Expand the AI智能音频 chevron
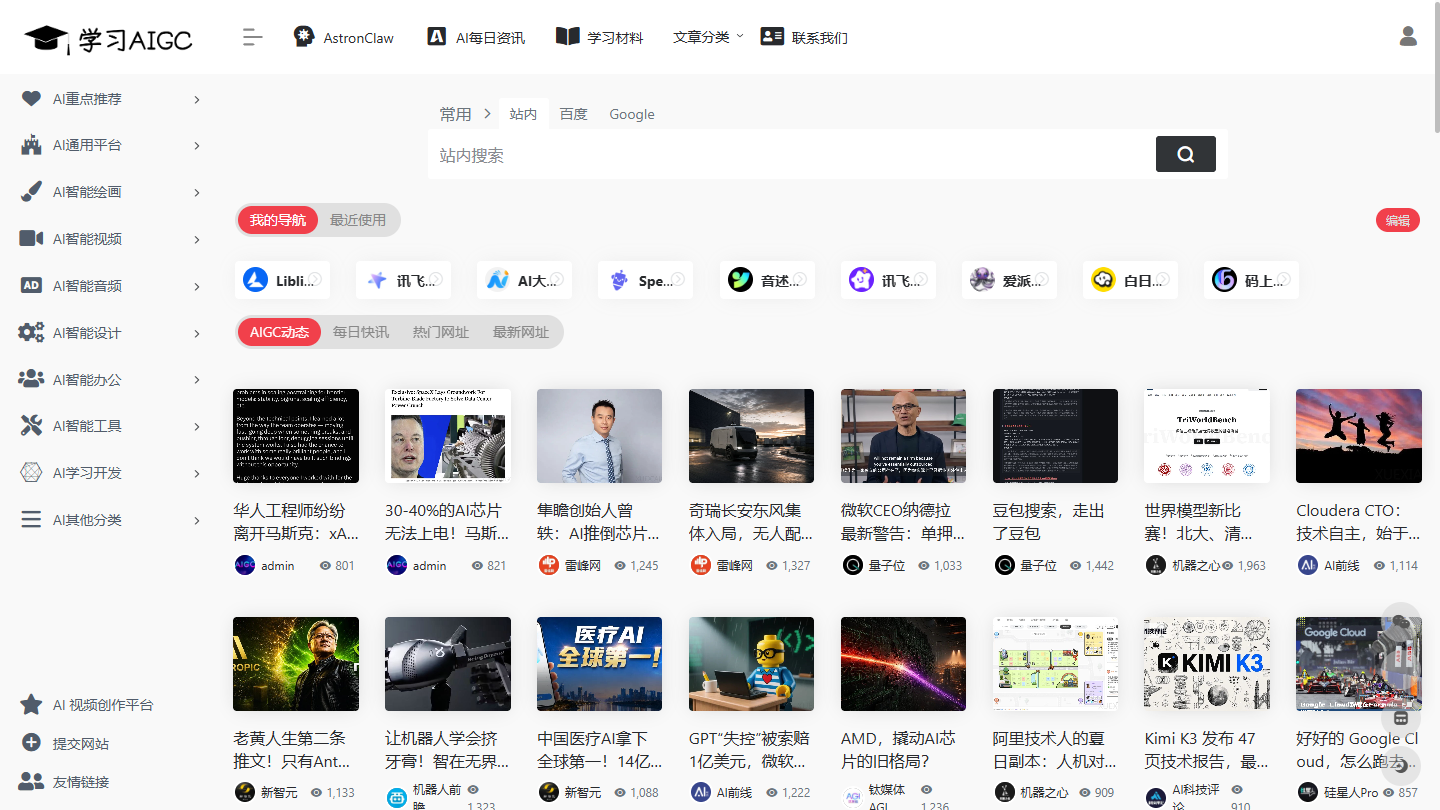This screenshot has height=810, width=1440. coord(197,286)
